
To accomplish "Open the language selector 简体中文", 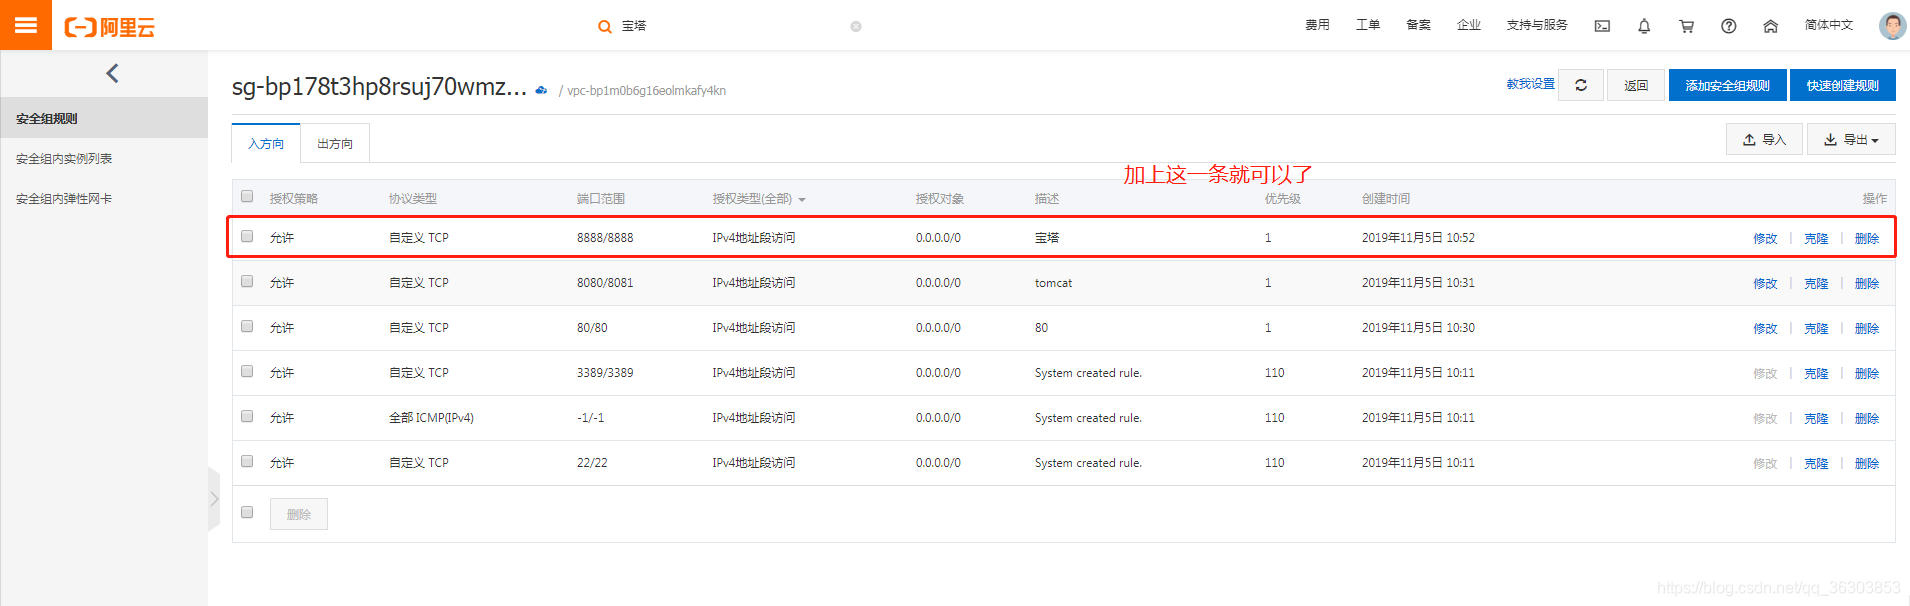I will pos(1828,25).
